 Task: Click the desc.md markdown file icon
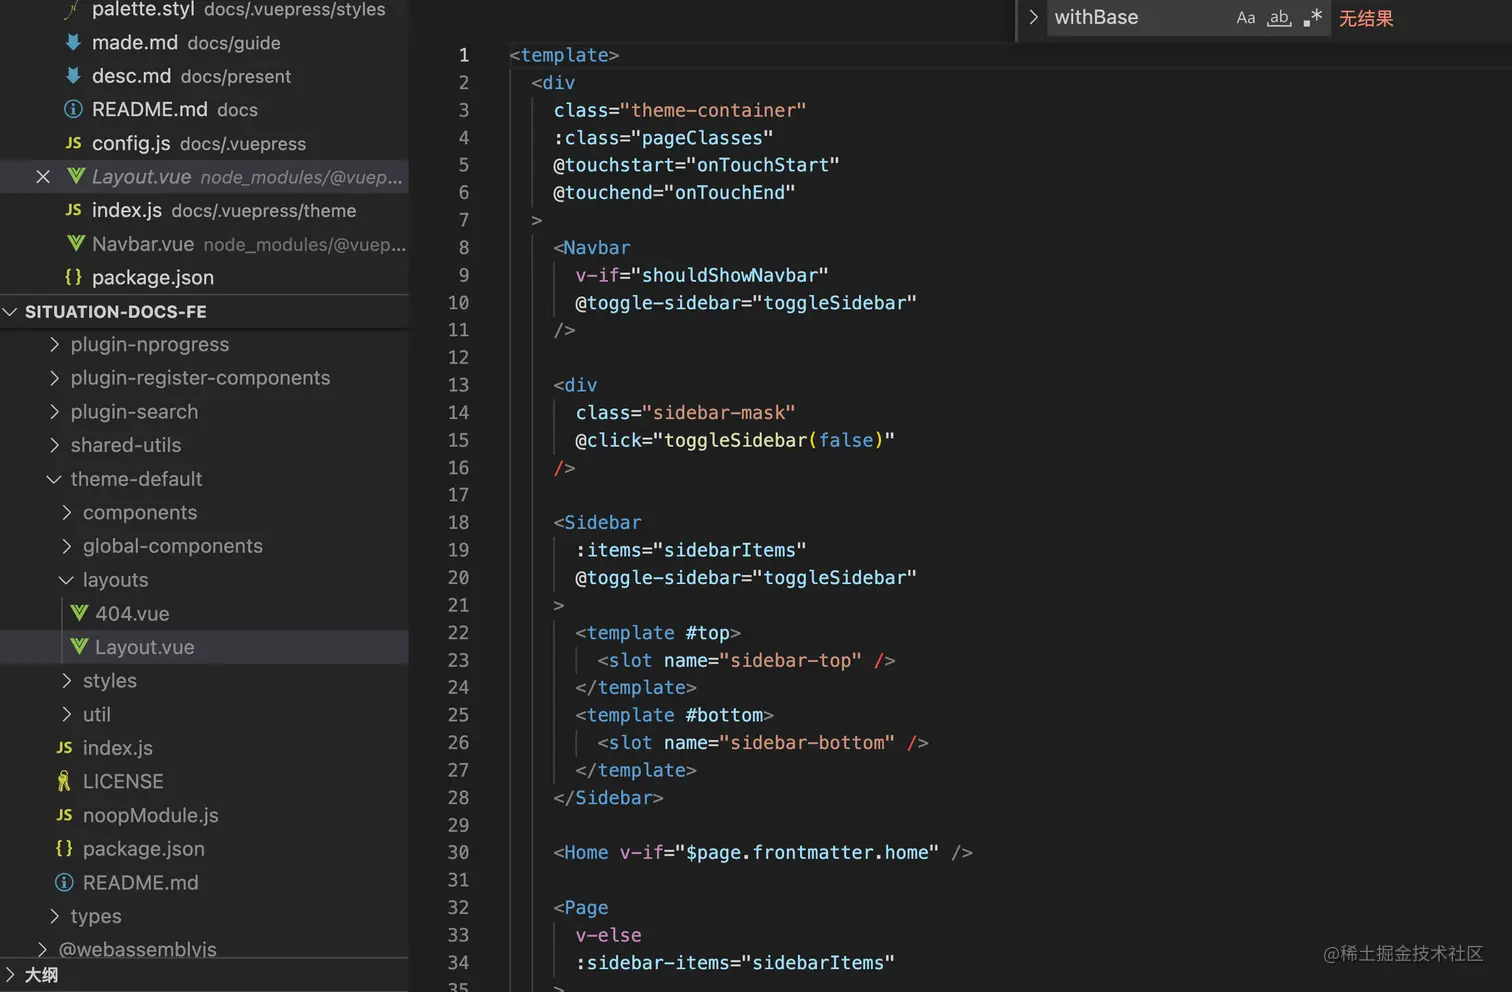[x=73, y=76]
